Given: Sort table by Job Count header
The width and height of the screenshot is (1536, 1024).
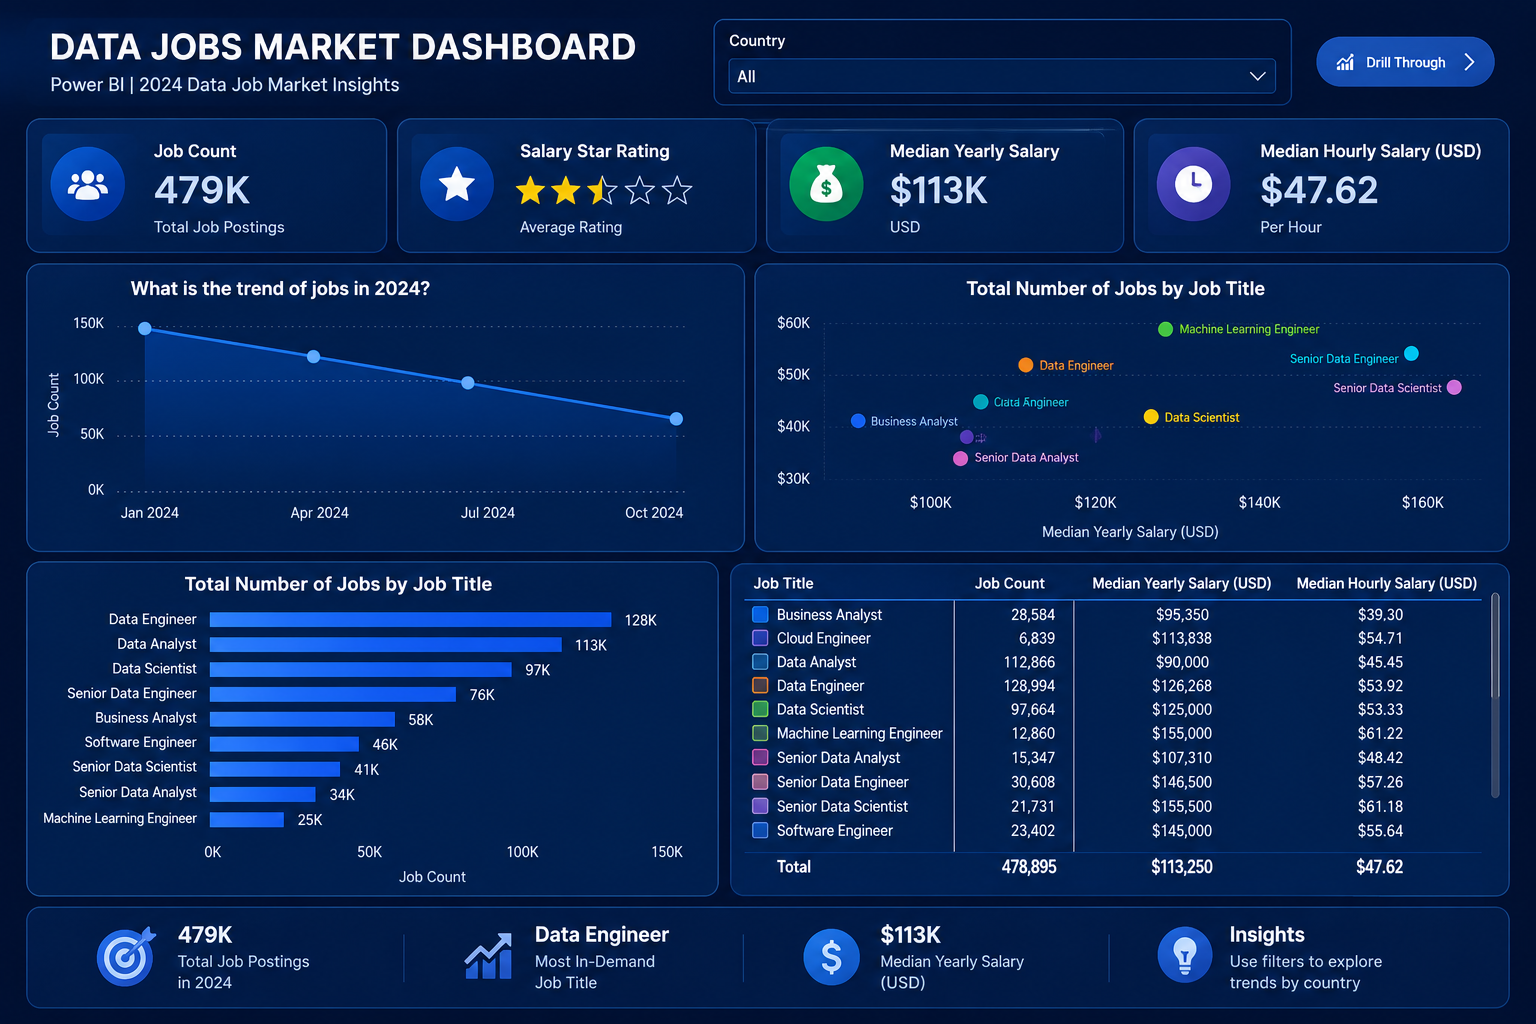Looking at the screenshot, I should (x=1009, y=583).
